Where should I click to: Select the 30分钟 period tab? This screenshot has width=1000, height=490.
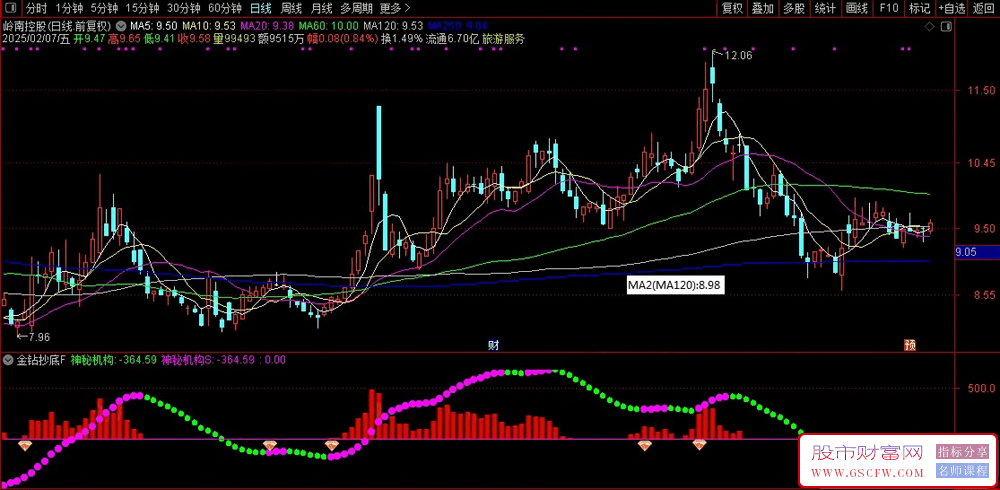pos(184,8)
